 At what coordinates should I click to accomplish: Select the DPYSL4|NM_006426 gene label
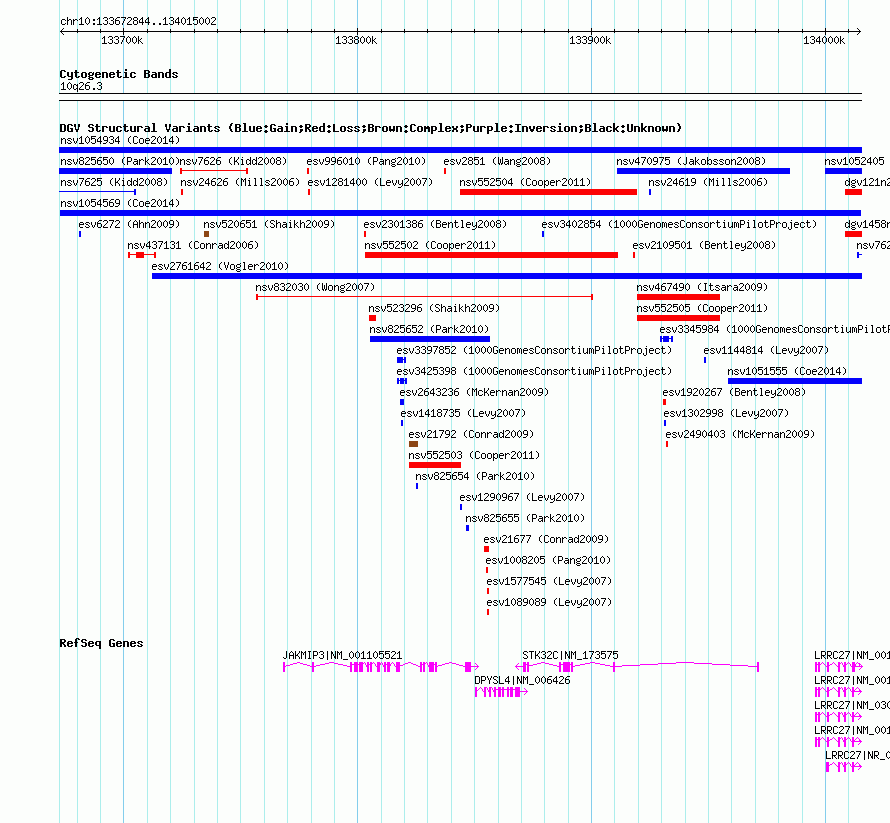coord(522,680)
